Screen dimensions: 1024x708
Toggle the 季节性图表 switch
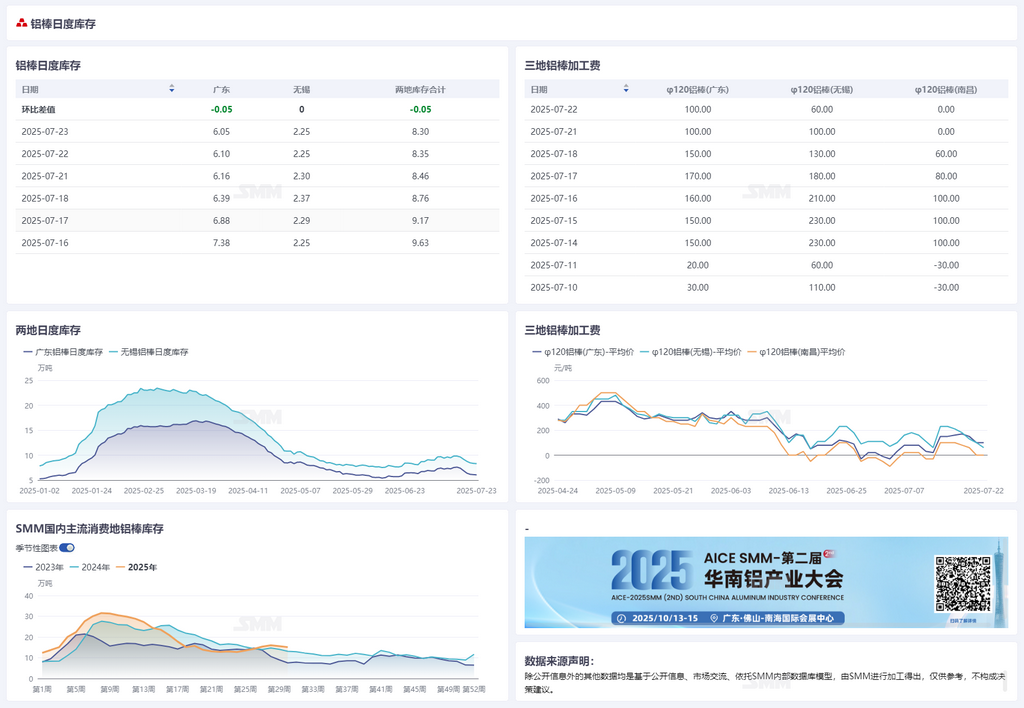click(67, 547)
